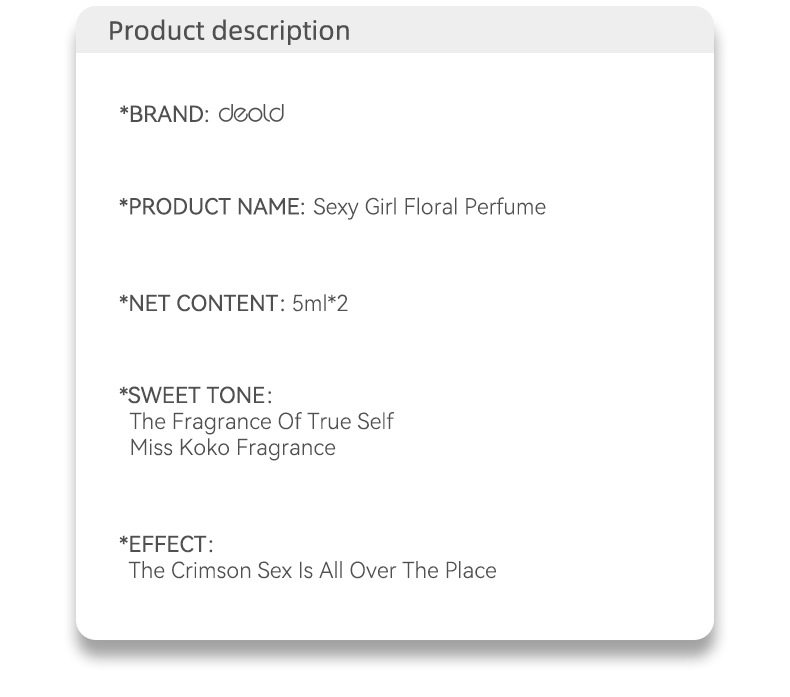
Task: Select the *BRAND: field label
Action: click(x=164, y=115)
